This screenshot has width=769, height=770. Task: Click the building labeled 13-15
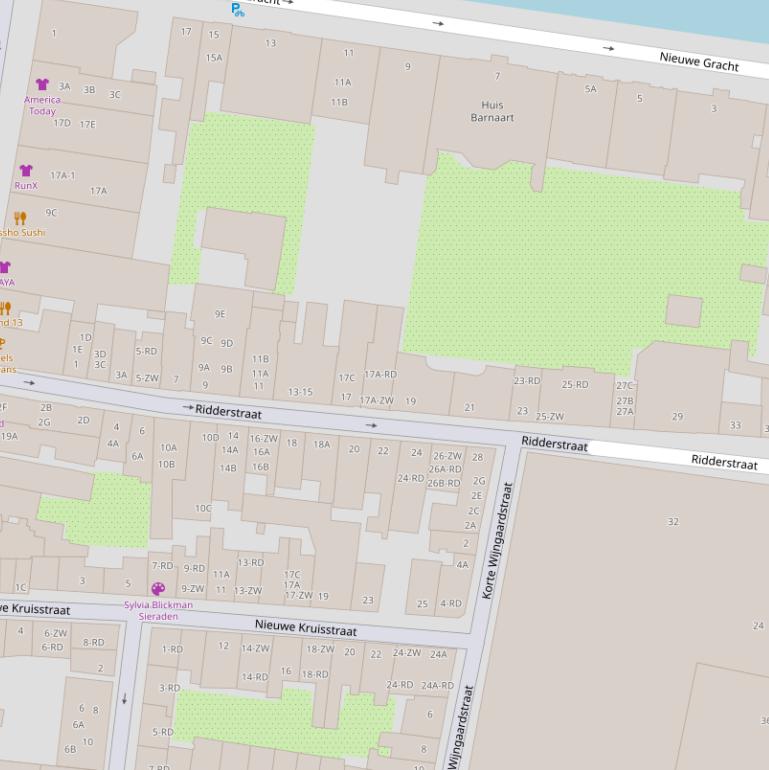(x=300, y=392)
